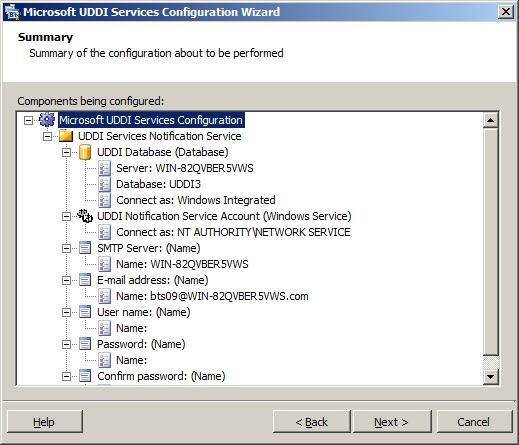The width and height of the screenshot is (519, 445).
Task: Select Connect as: Windows Integrated row
Action: (x=196, y=200)
